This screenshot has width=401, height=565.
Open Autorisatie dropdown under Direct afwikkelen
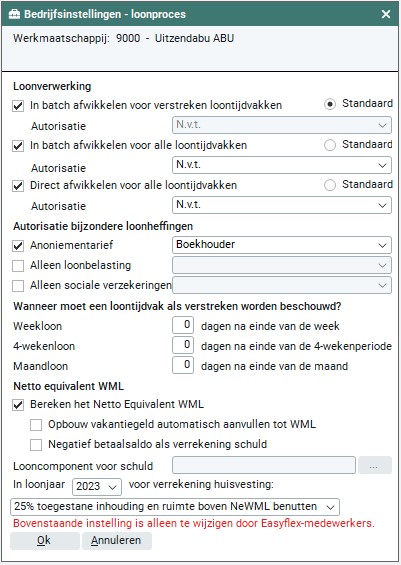[x=282, y=205]
